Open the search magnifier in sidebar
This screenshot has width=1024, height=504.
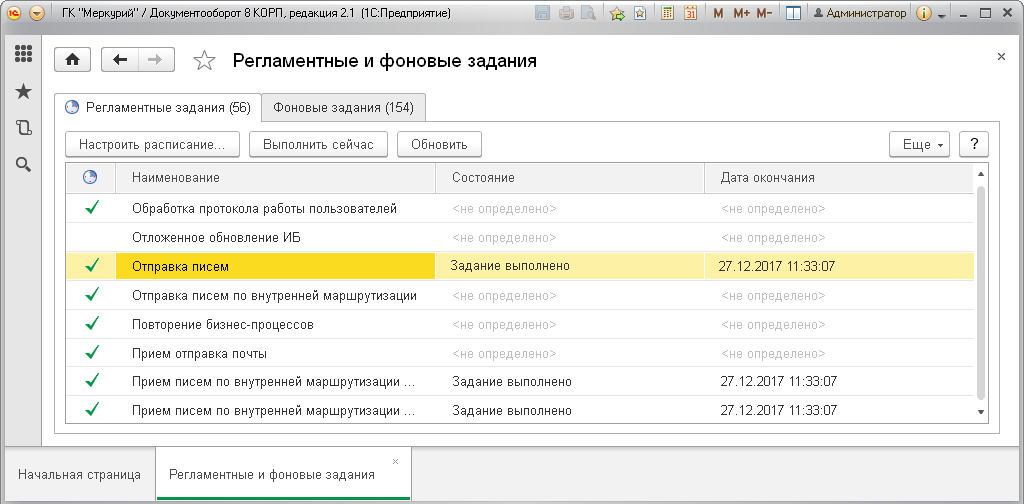pyautogui.click(x=24, y=165)
